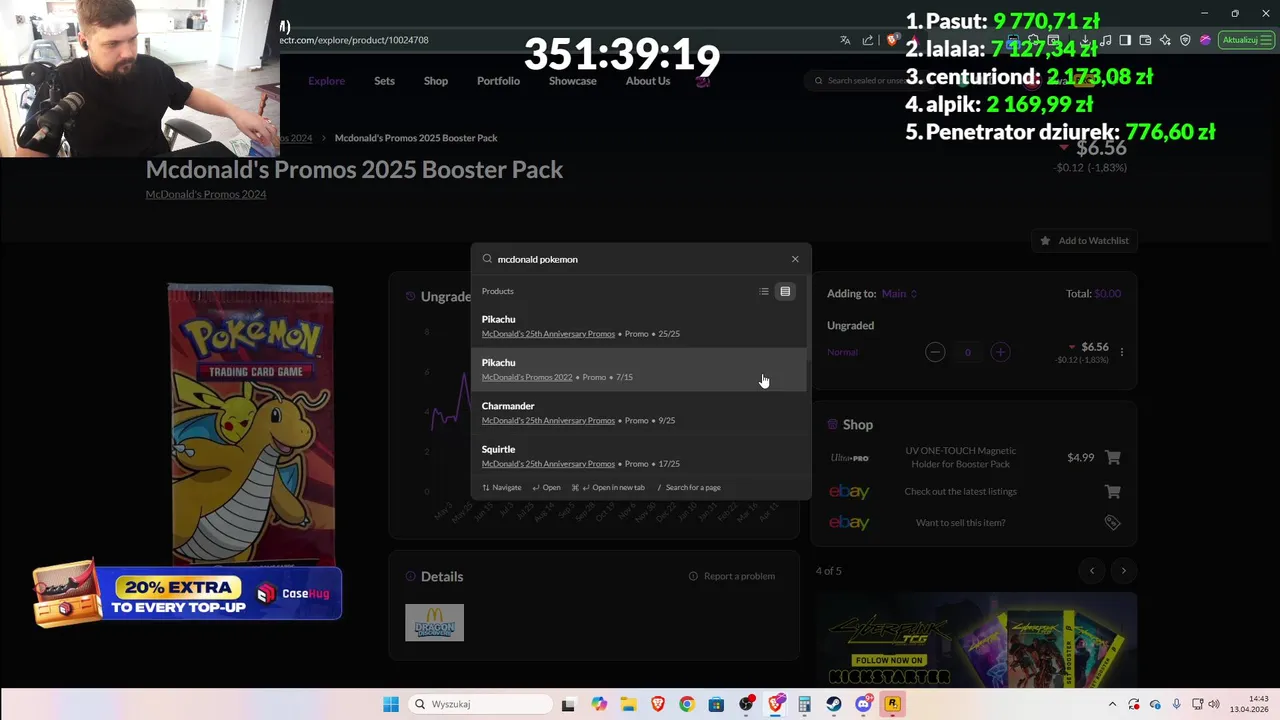This screenshot has width=1280, height=720.
Task: Open 'Want to sell this item?' link
Action: 960,522
